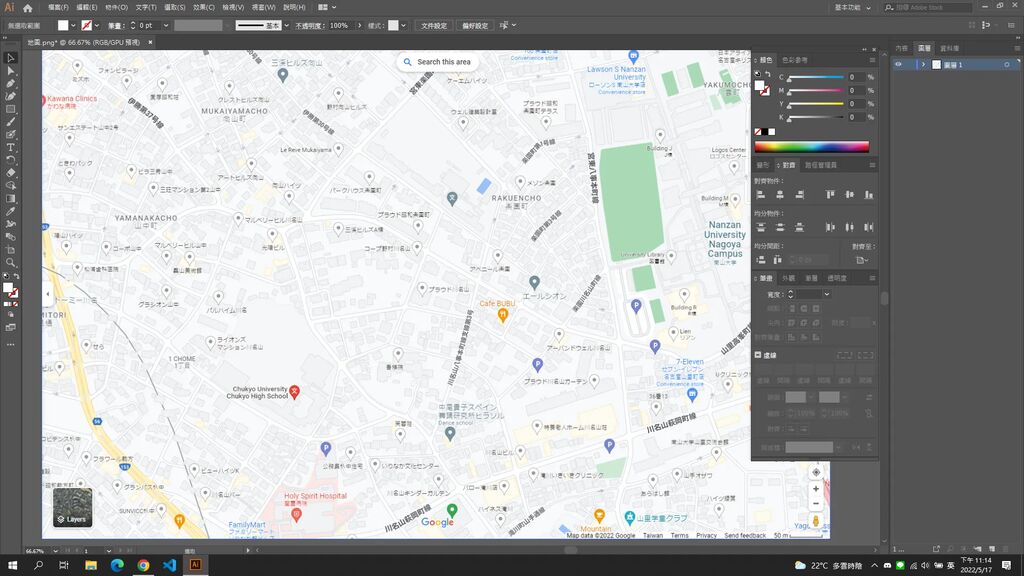The height and width of the screenshot is (576, 1024).
Task: Open the graphic style dropdown
Action: tap(404, 25)
